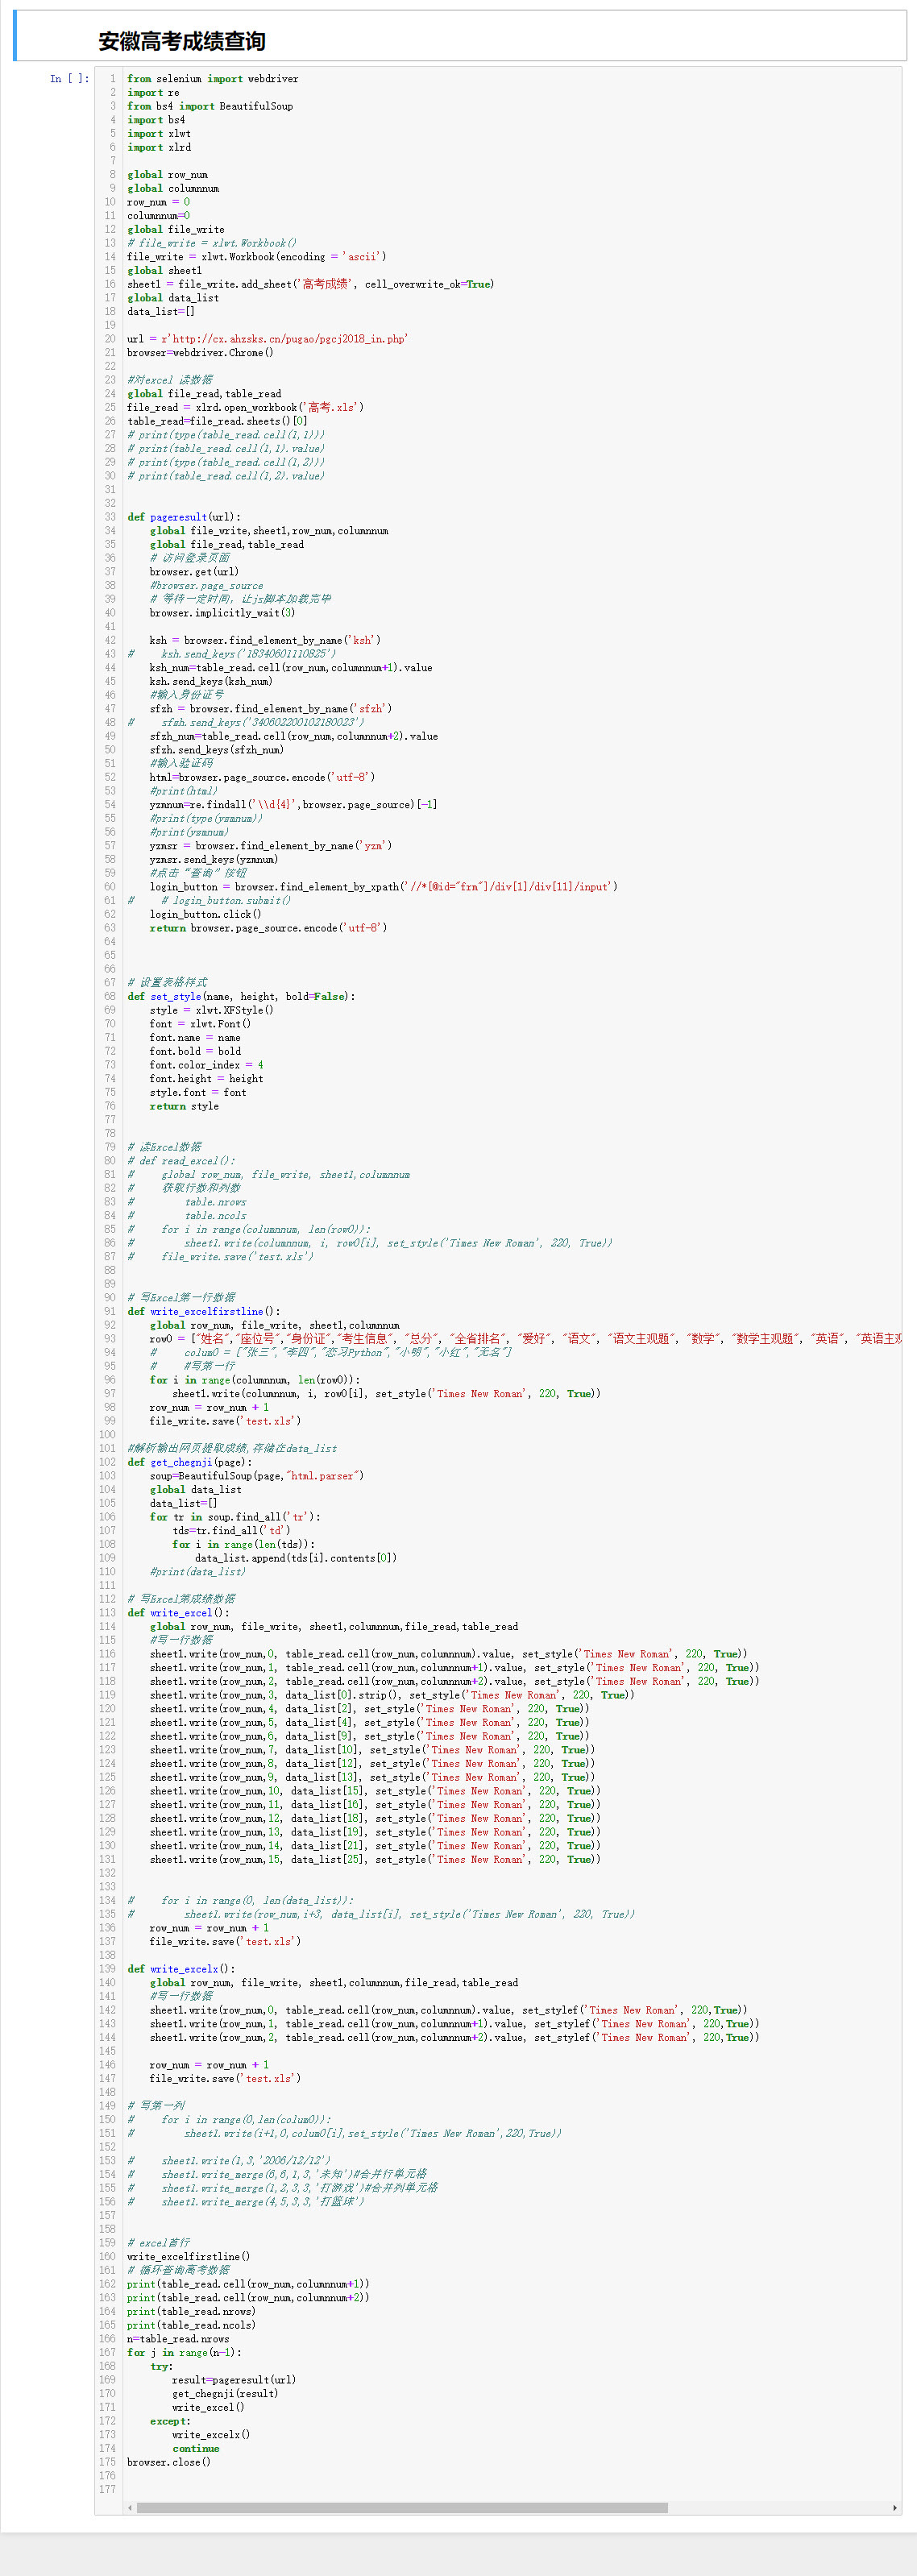Place cursor on 'from selenium import webdriver' line
The height and width of the screenshot is (2576, 917).
[212, 79]
